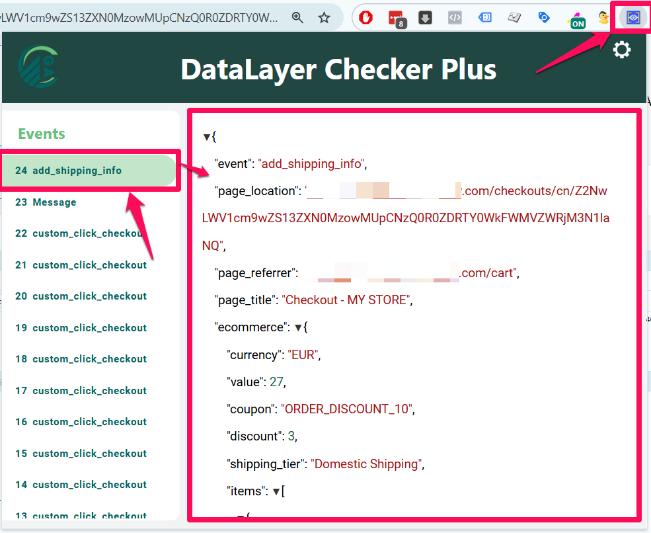Click the "add_shipping_info" event value
651x533 pixels.
pyautogui.click(x=311, y=164)
